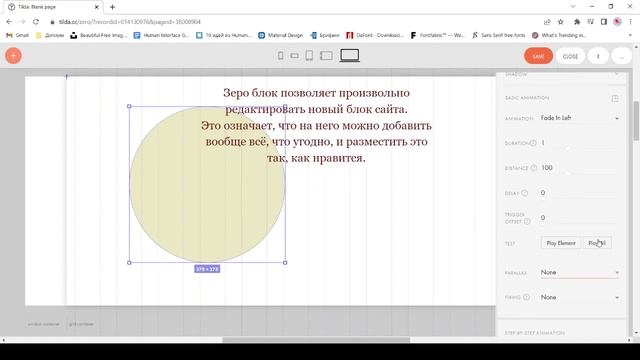Screen dimensions: 640x360
Task: Reload the current page
Action: (36, 22)
